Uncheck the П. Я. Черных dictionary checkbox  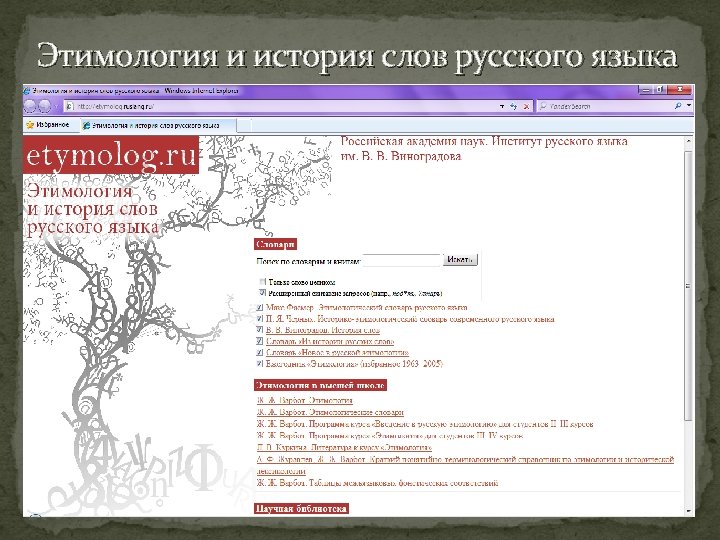pos(260,318)
